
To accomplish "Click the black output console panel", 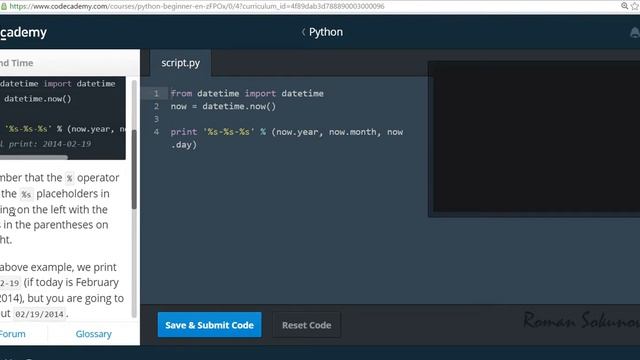I will tap(536, 137).
